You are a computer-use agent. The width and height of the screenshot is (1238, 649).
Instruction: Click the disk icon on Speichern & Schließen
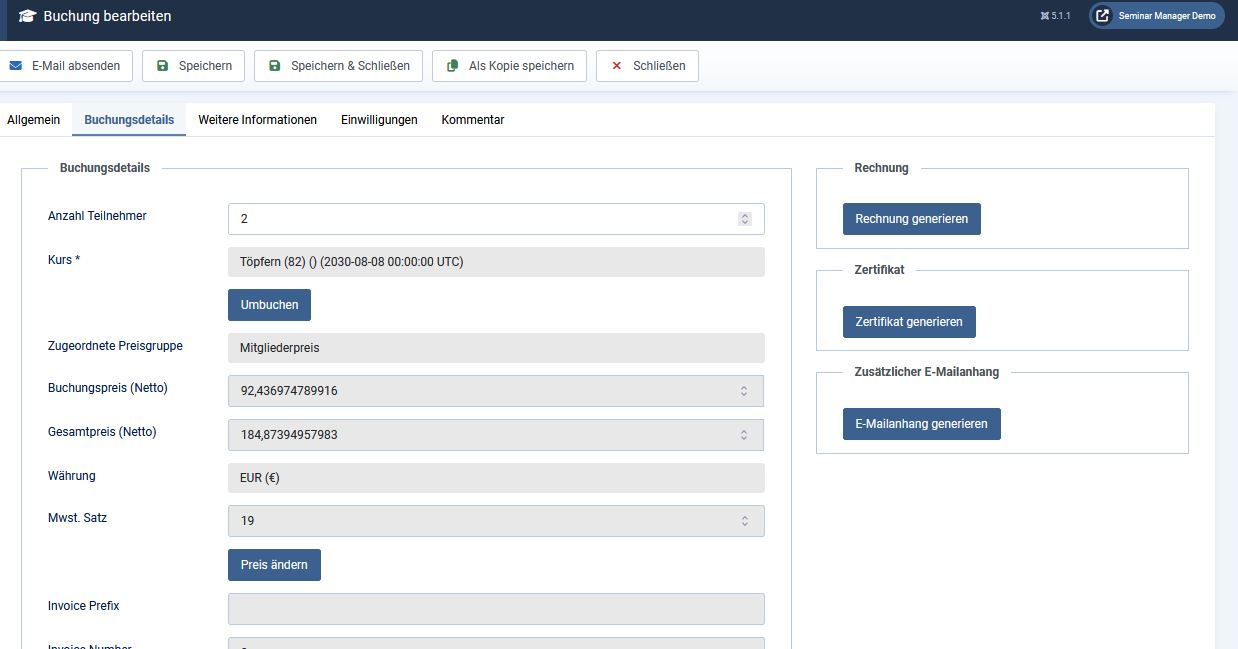(274, 66)
